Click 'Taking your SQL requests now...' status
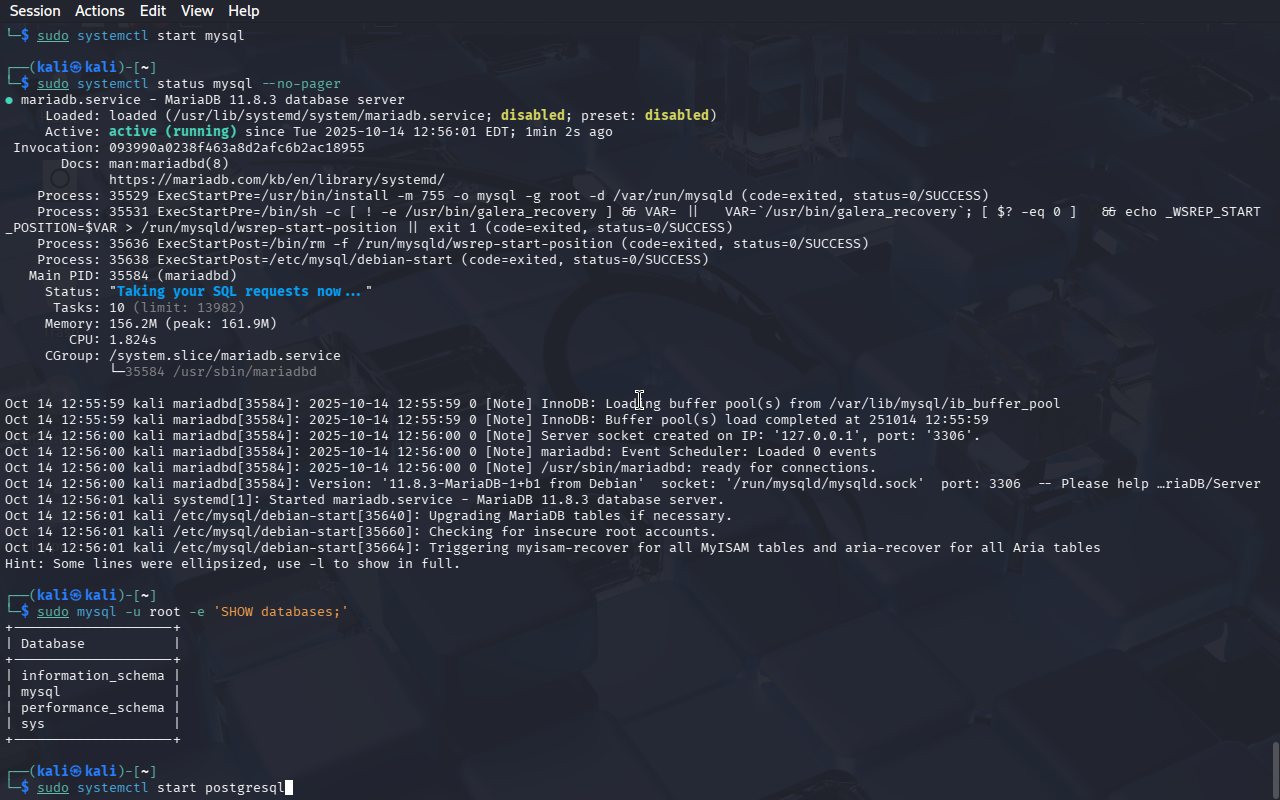1280x800 pixels. [240, 292]
